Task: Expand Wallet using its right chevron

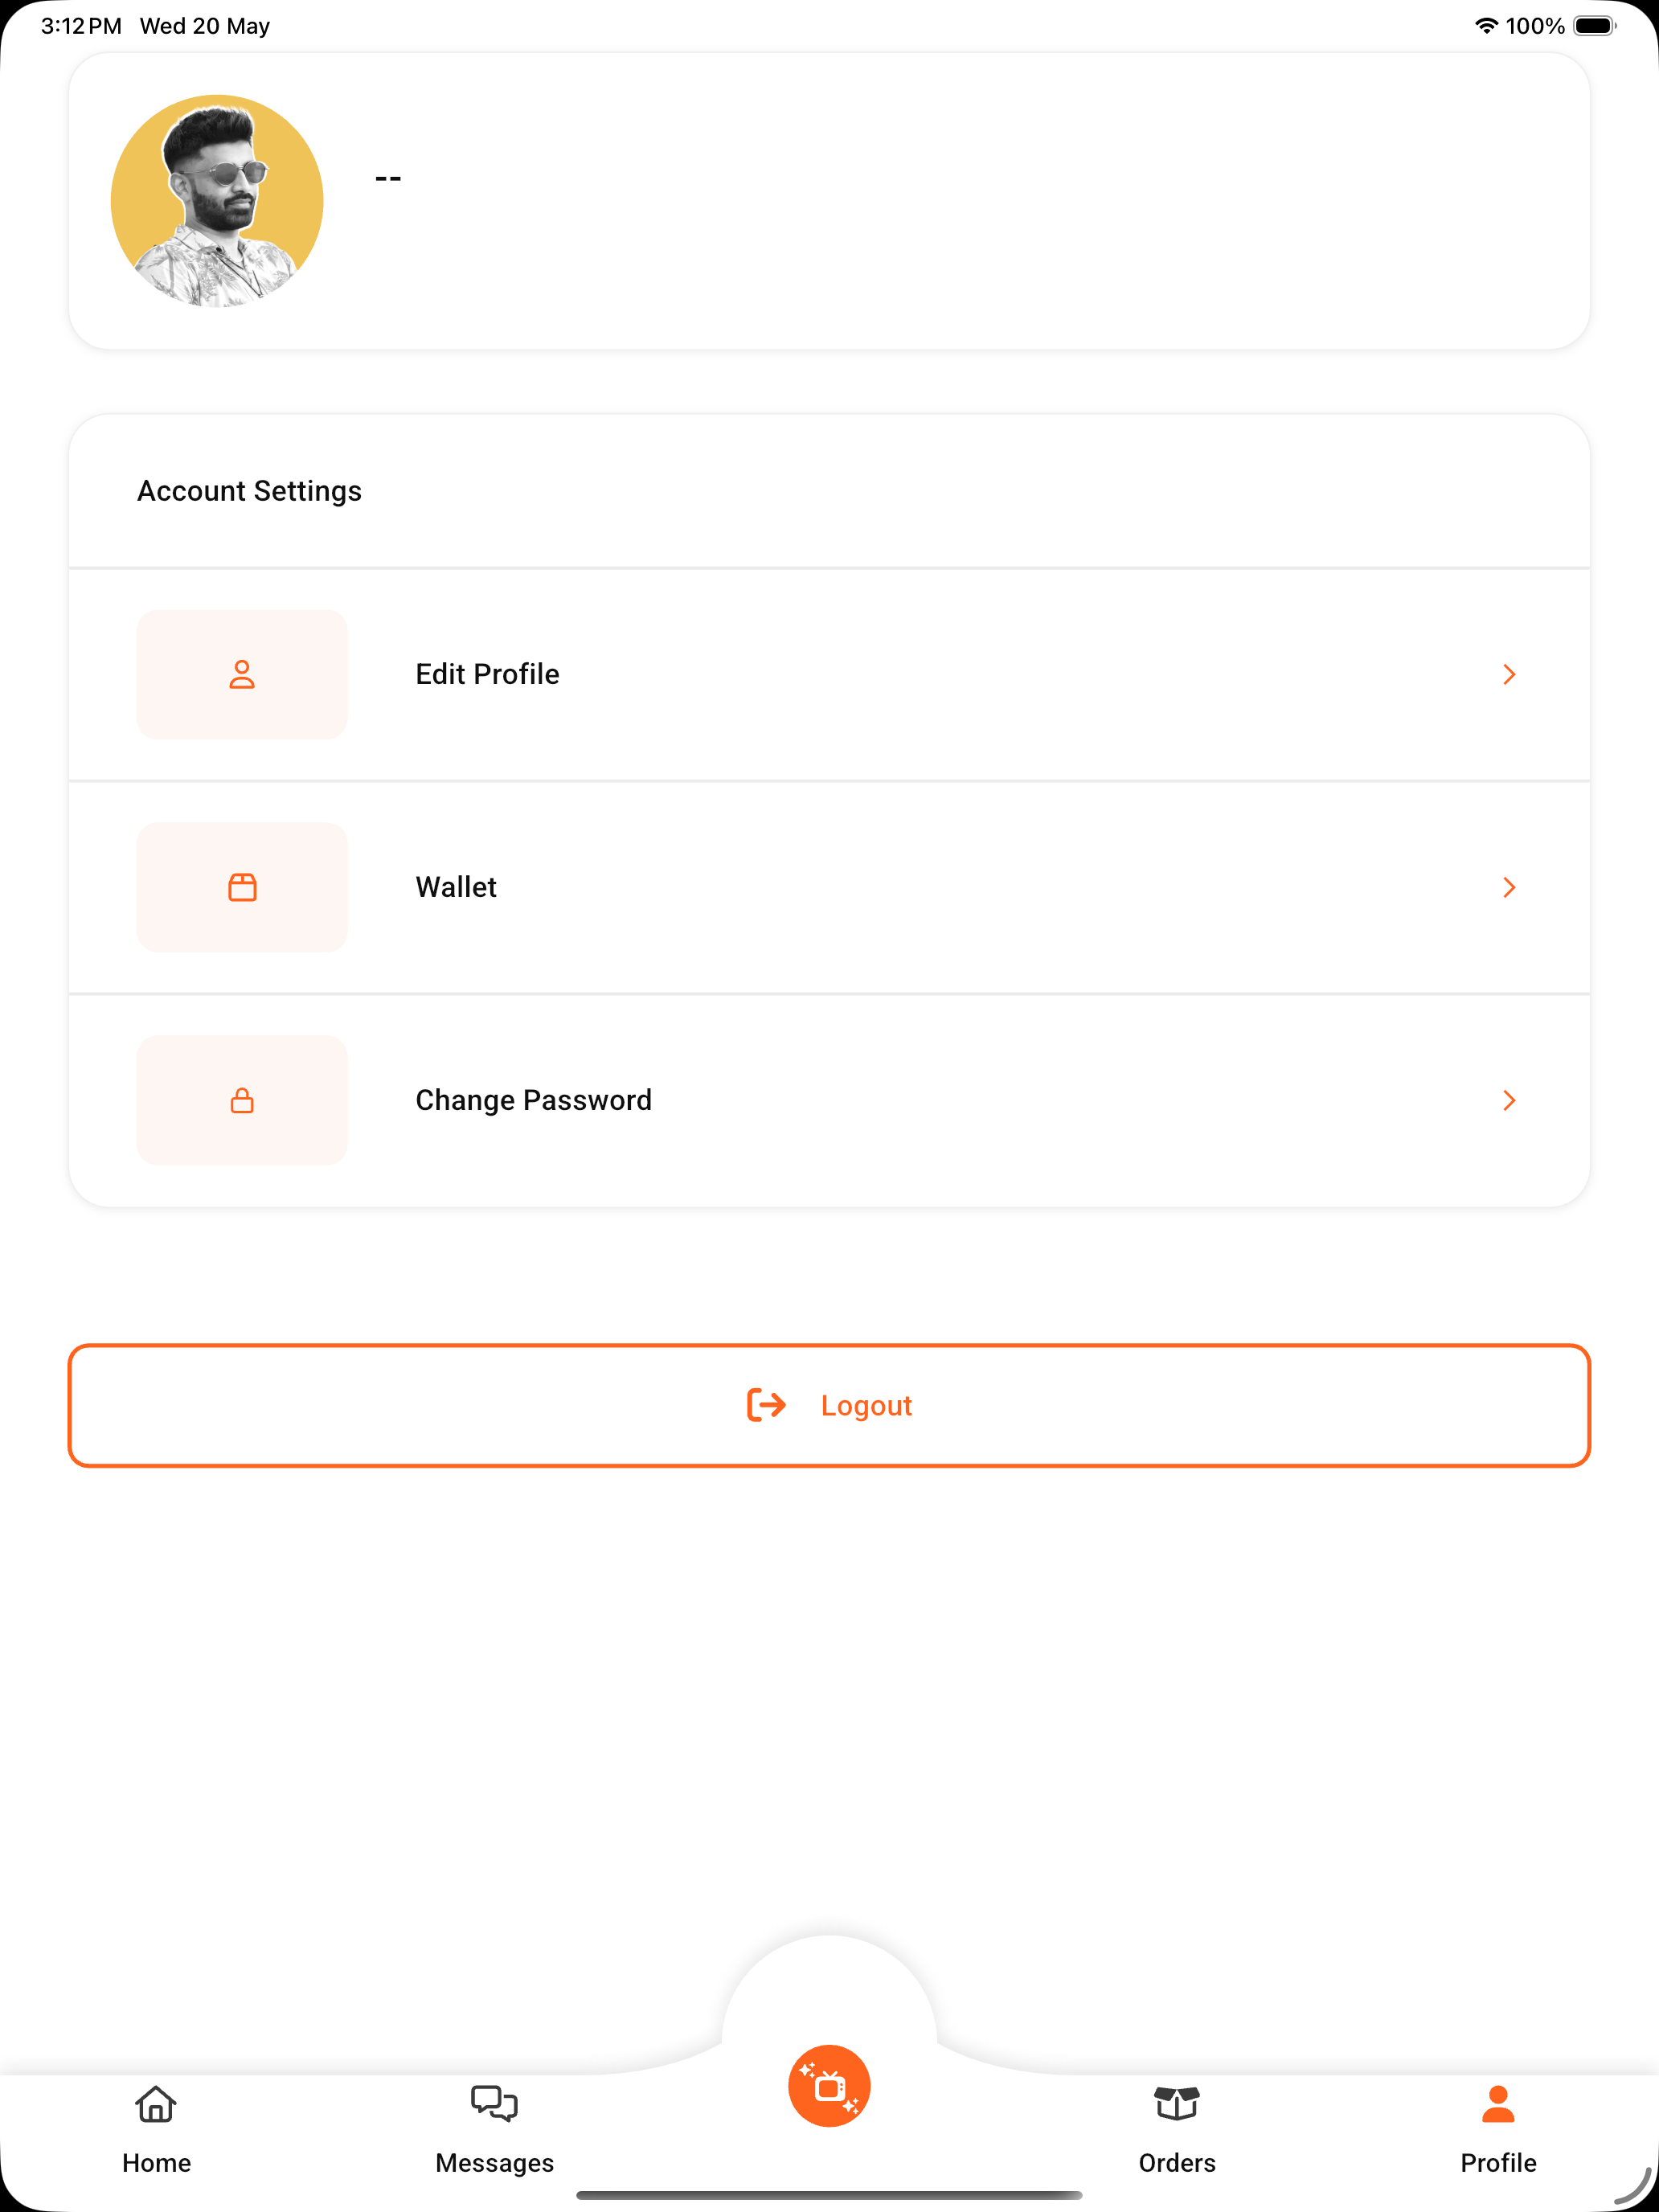Action: click(x=1509, y=887)
